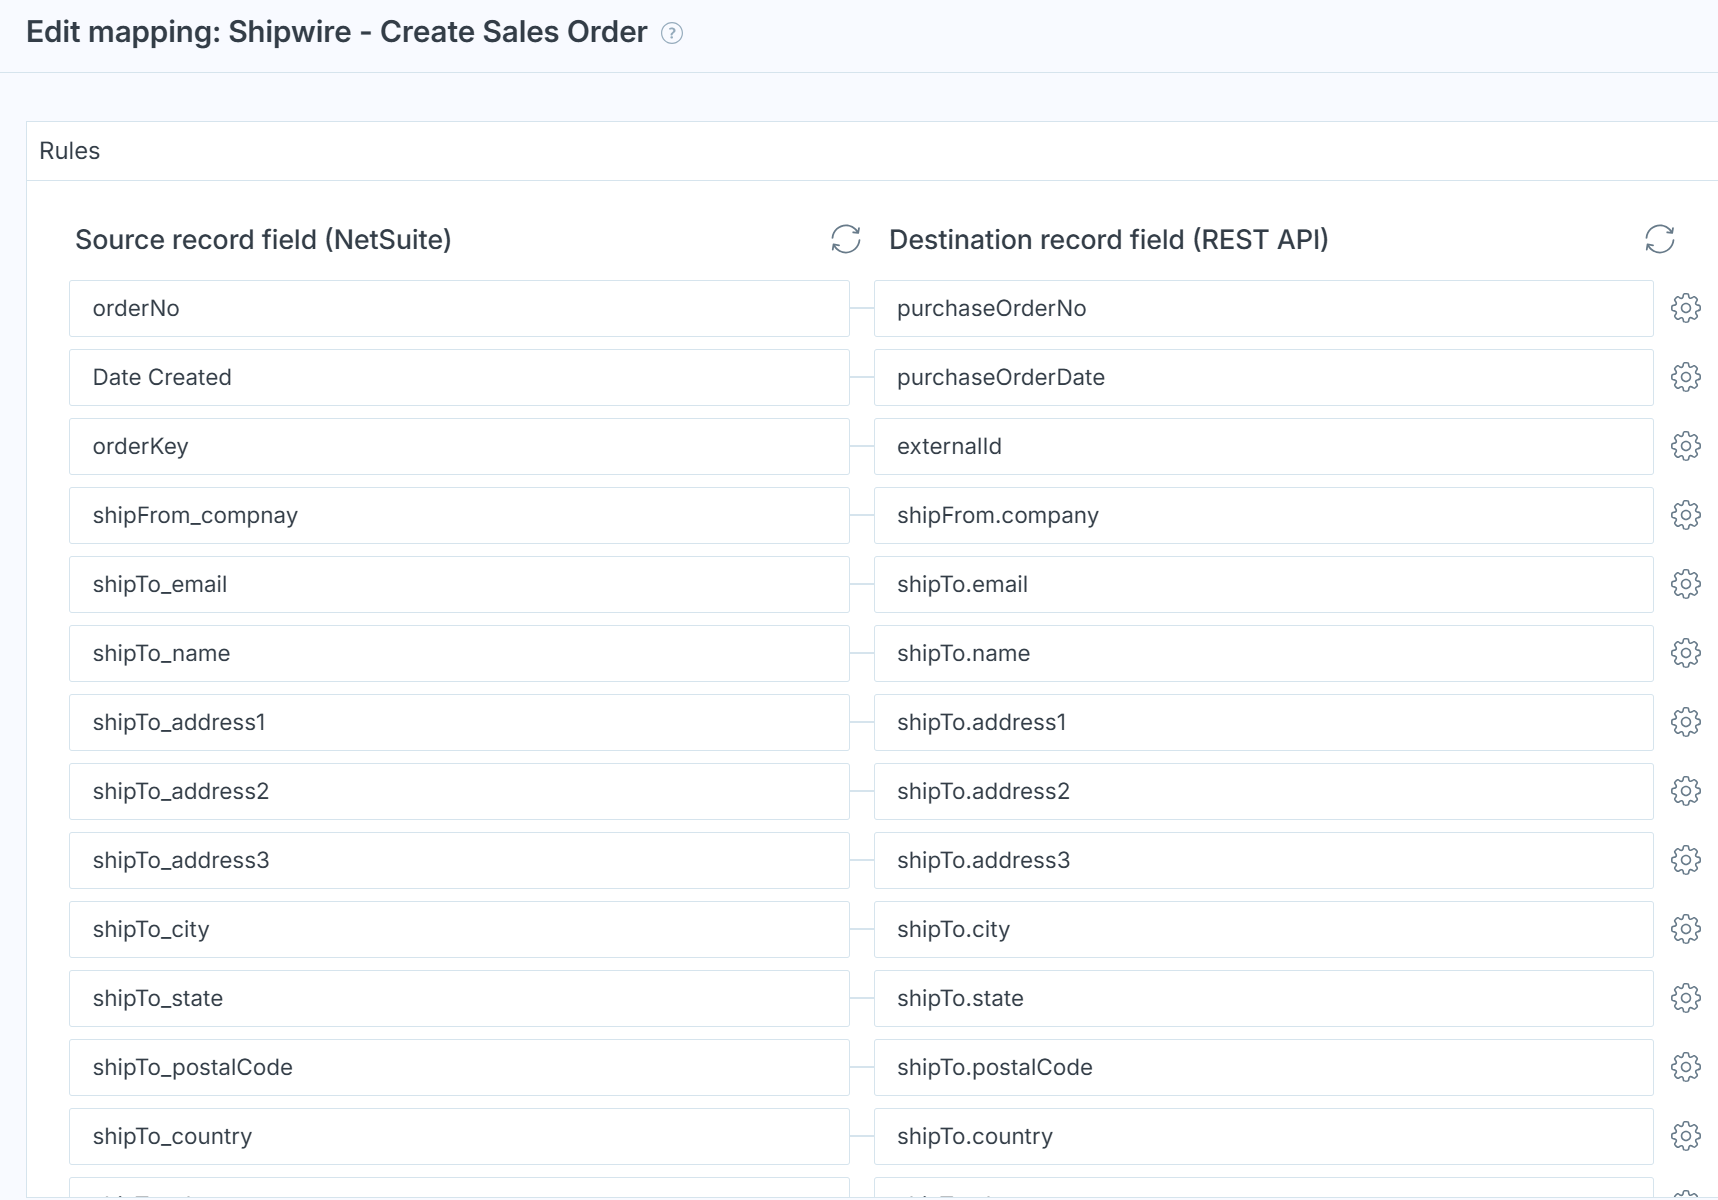Click the orderNo source field

(458, 308)
